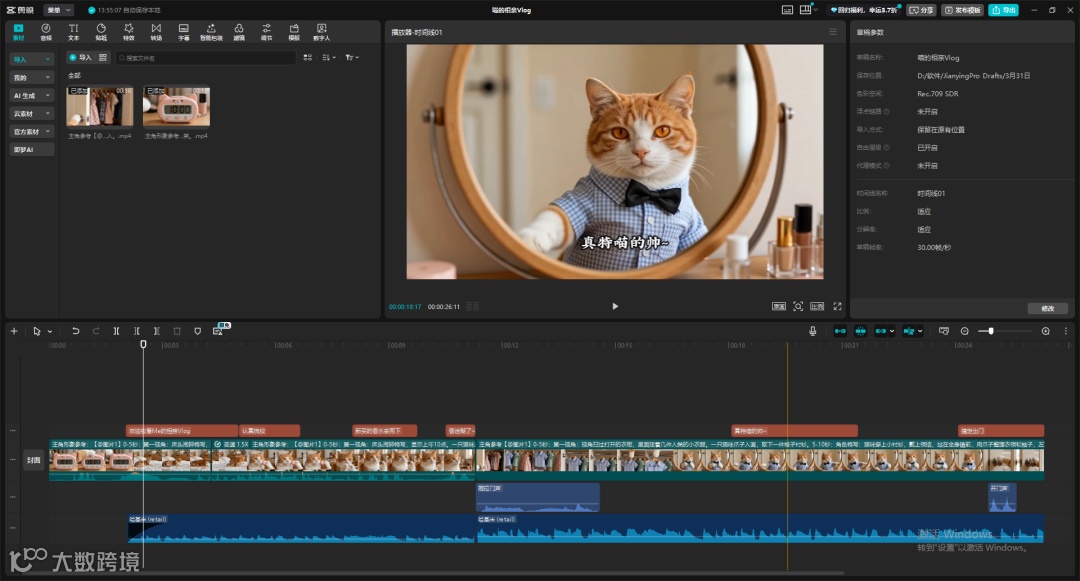The width and height of the screenshot is (1080, 581).
Task: Click the 导出 export button
Action: pyautogui.click(x=1003, y=10)
